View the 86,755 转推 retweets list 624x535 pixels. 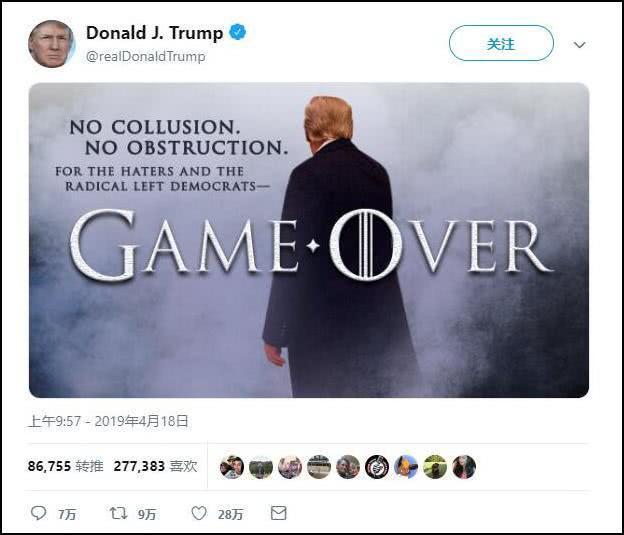coord(66,466)
